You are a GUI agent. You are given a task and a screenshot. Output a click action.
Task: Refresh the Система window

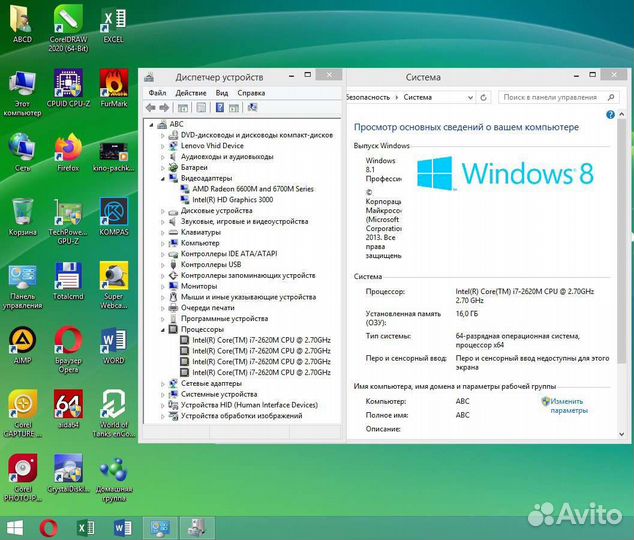pyautogui.click(x=483, y=97)
